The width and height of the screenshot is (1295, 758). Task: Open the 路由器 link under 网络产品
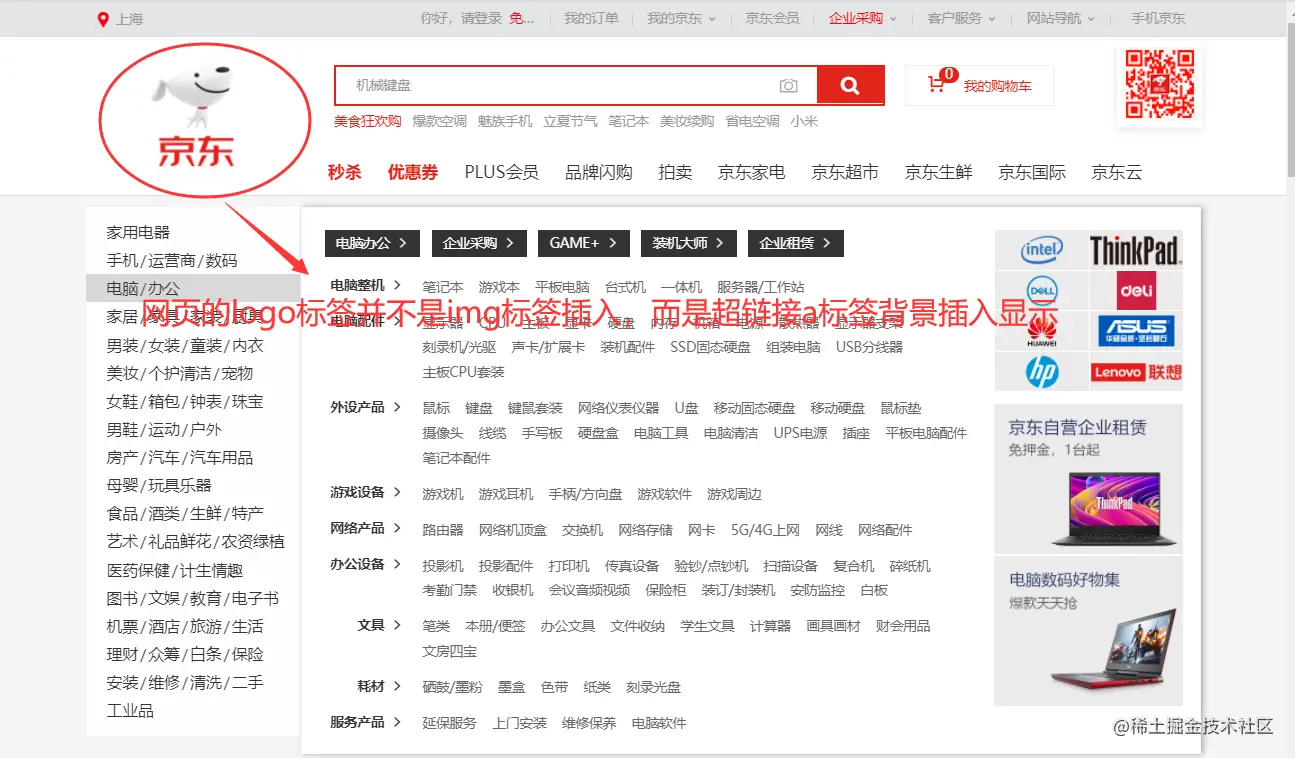(x=443, y=530)
